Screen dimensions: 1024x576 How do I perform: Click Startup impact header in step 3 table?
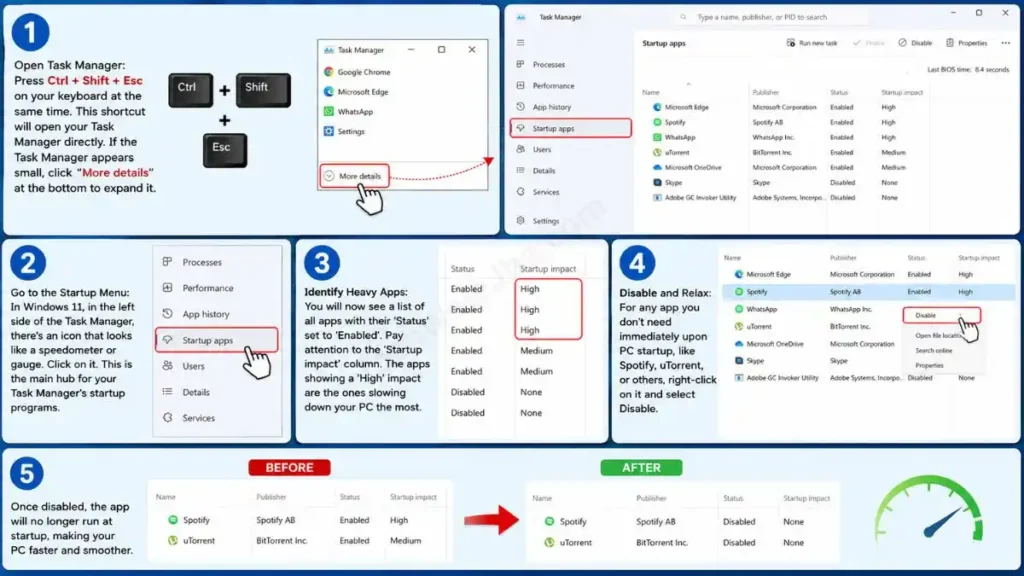[x=548, y=269]
